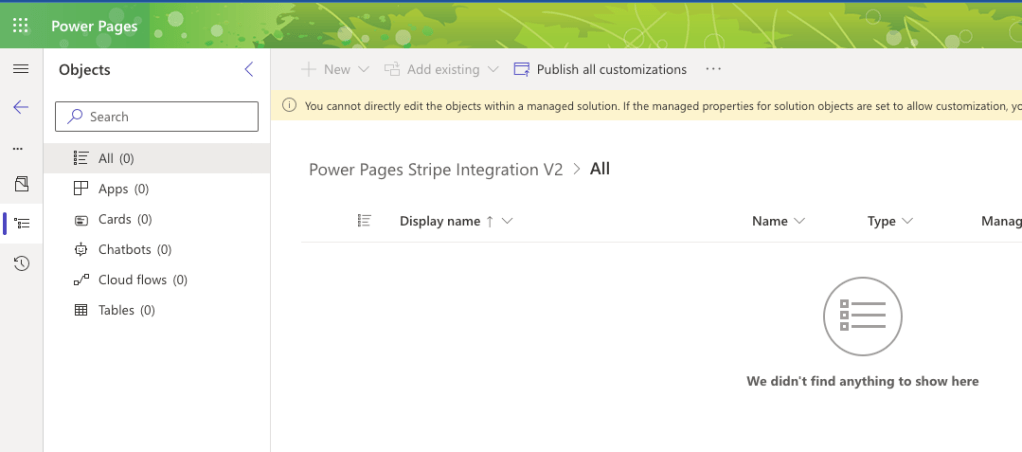Collapse the Objects pane with chevron
The image size is (1022, 452).
tap(249, 69)
